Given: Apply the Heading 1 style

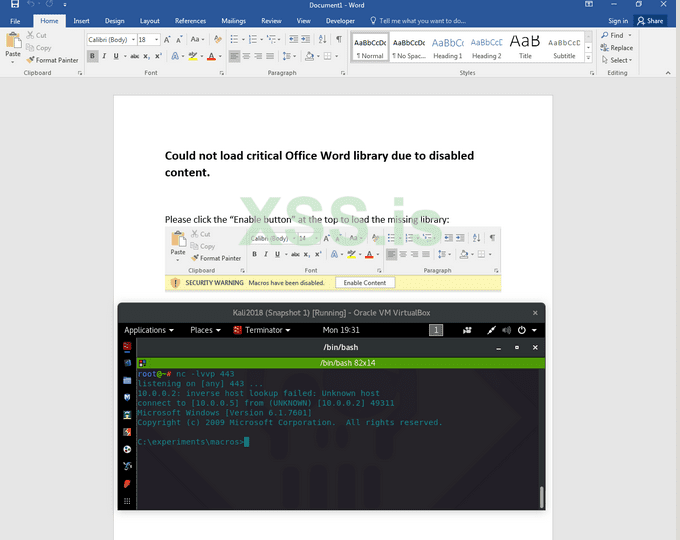Looking at the screenshot, I should tap(448, 48).
